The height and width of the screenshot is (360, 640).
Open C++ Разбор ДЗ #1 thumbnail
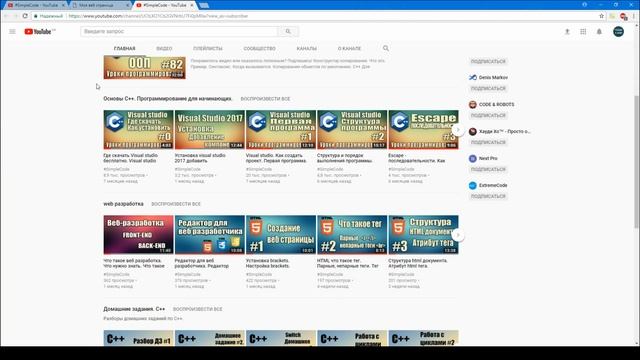[x=138, y=338]
